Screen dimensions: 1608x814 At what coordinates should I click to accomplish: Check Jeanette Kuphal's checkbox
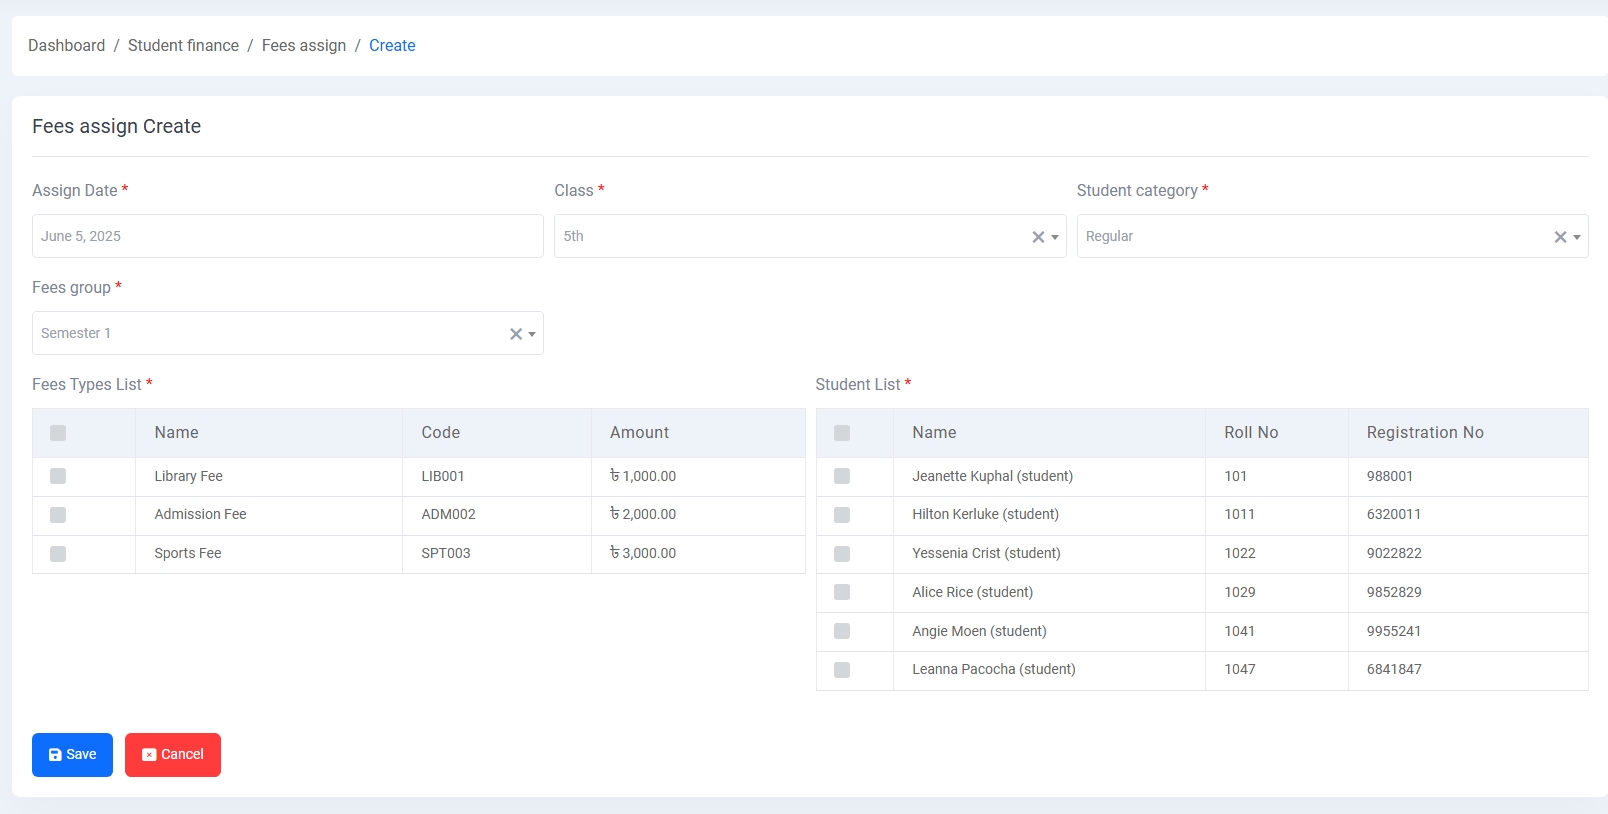(842, 476)
